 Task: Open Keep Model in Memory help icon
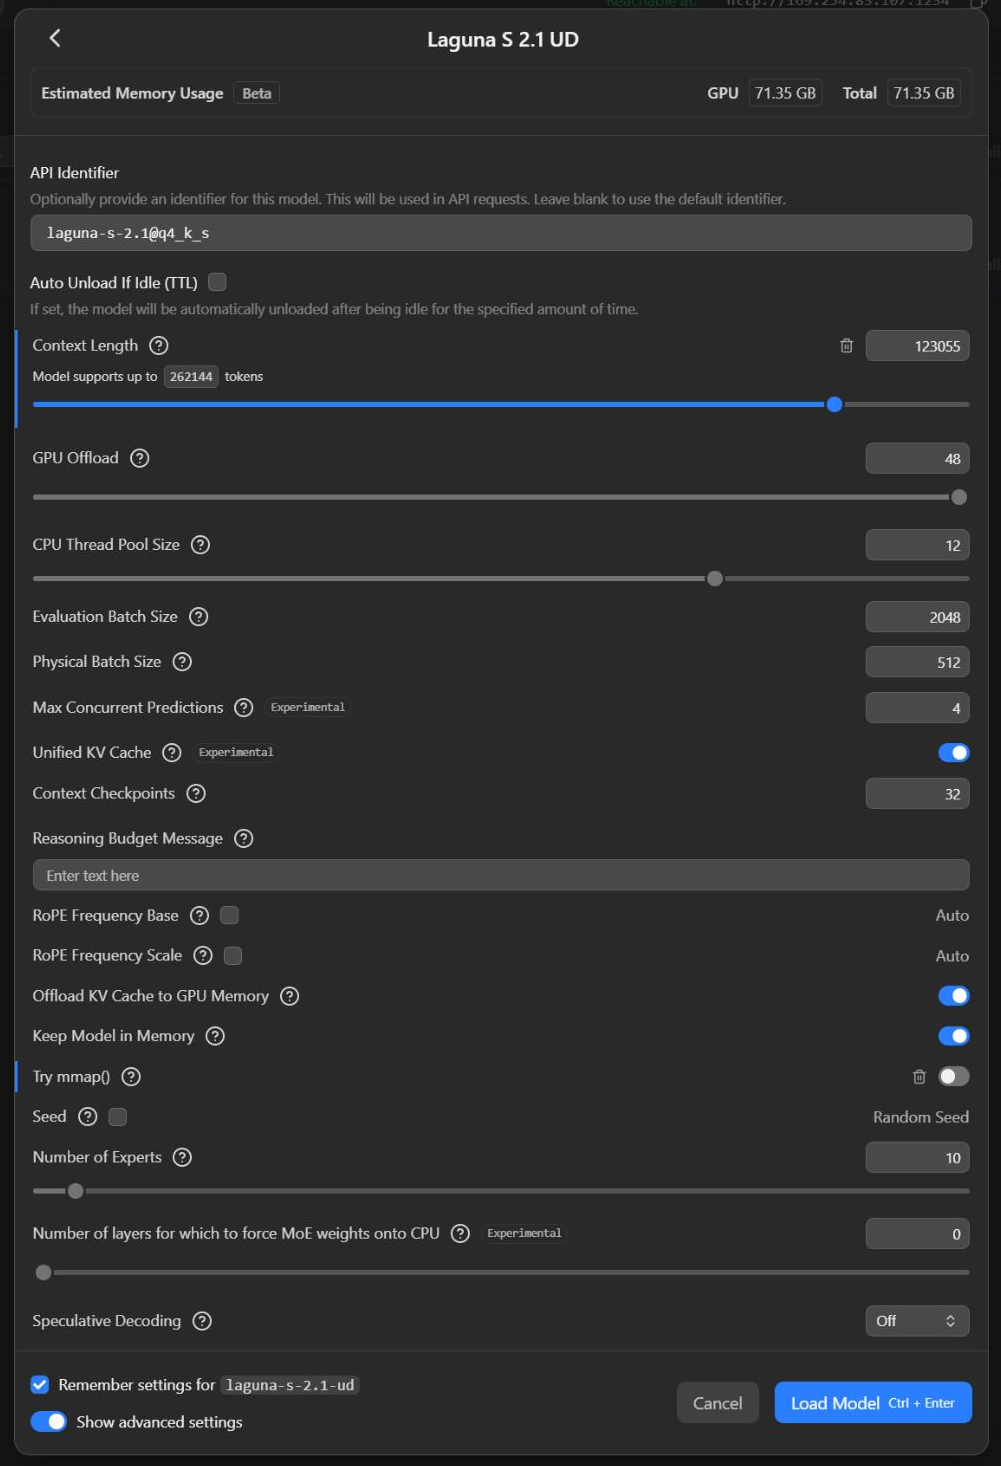click(215, 1036)
